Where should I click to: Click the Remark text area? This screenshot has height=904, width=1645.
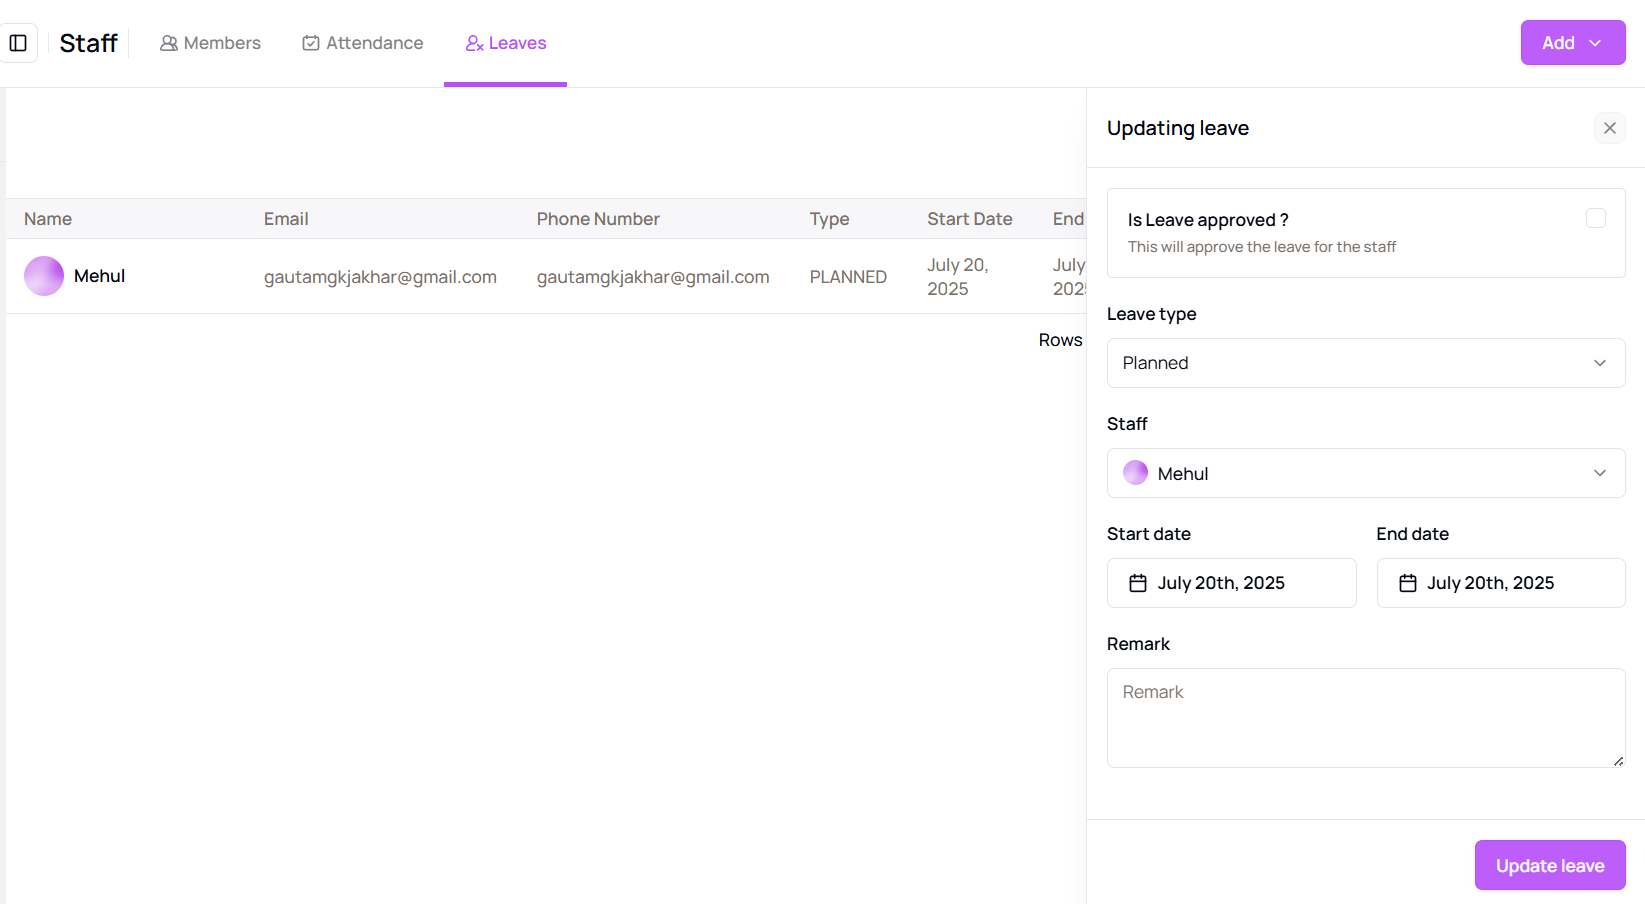(1365, 717)
